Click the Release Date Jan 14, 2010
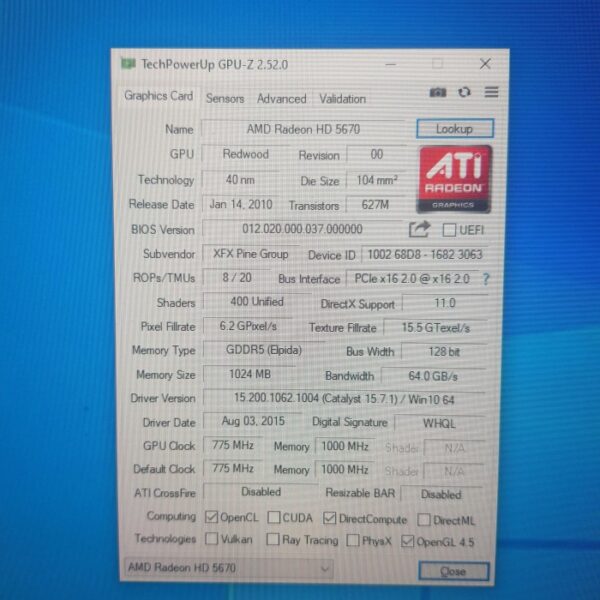Viewport: 600px width, 600px height. pos(241,204)
